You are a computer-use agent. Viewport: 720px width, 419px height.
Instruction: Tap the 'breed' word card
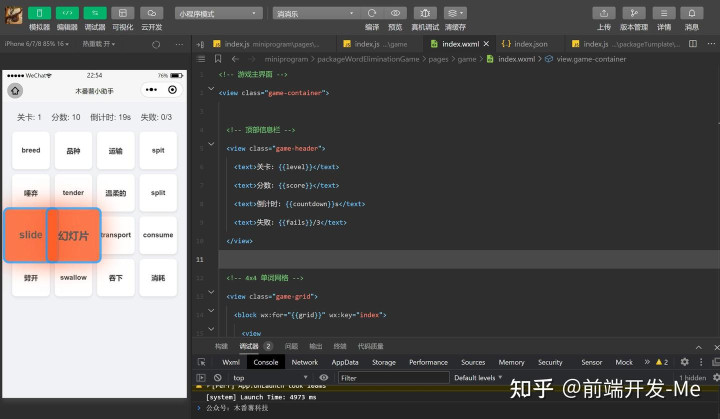31,151
